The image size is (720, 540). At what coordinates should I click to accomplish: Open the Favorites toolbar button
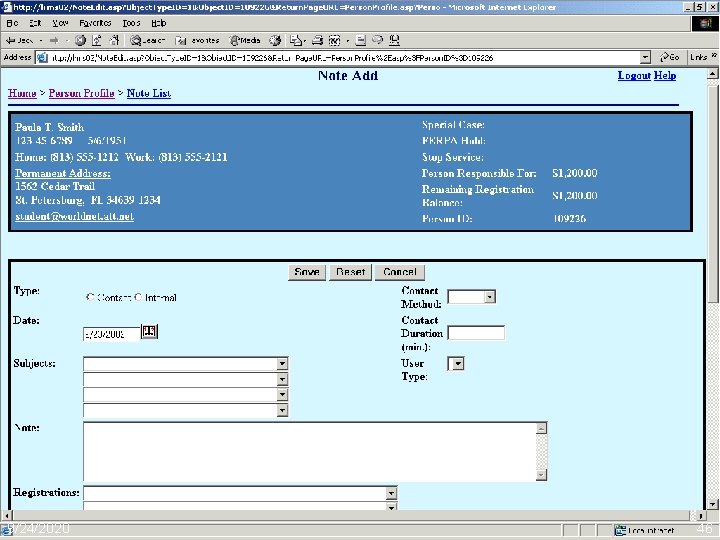(197, 40)
